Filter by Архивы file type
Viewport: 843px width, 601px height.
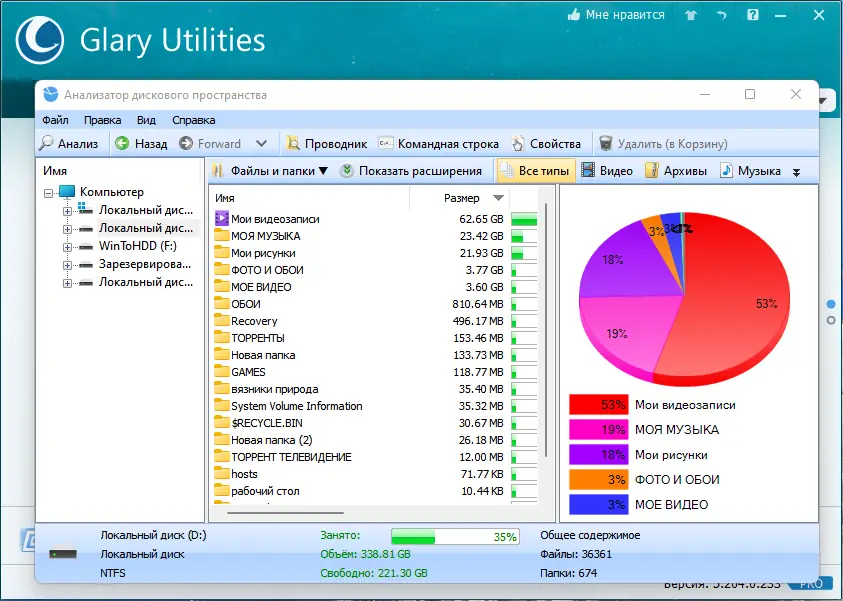pyautogui.click(x=676, y=171)
